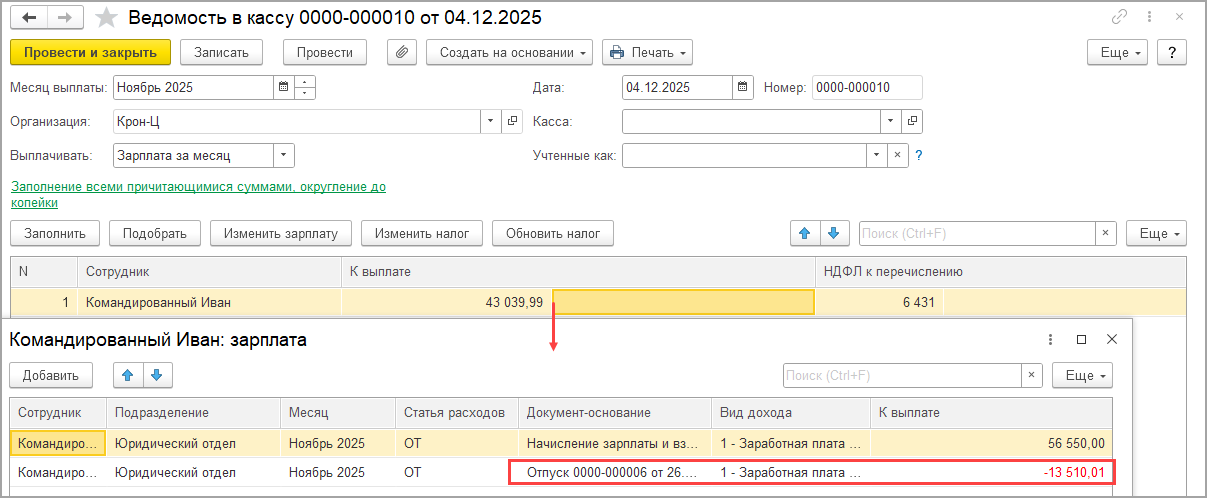Open Еще menu in зарплата window
This screenshot has width=1207, height=498.
tap(1083, 375)
